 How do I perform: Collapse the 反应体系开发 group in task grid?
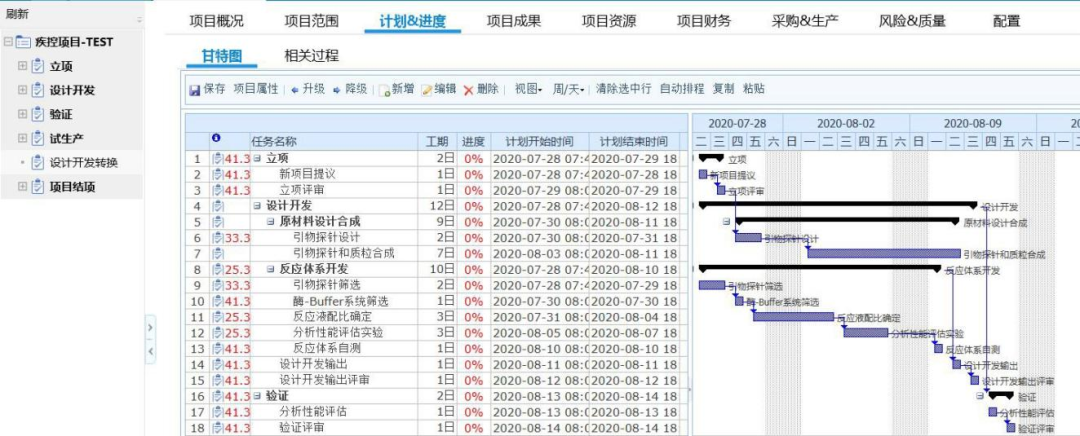point(270,269)
